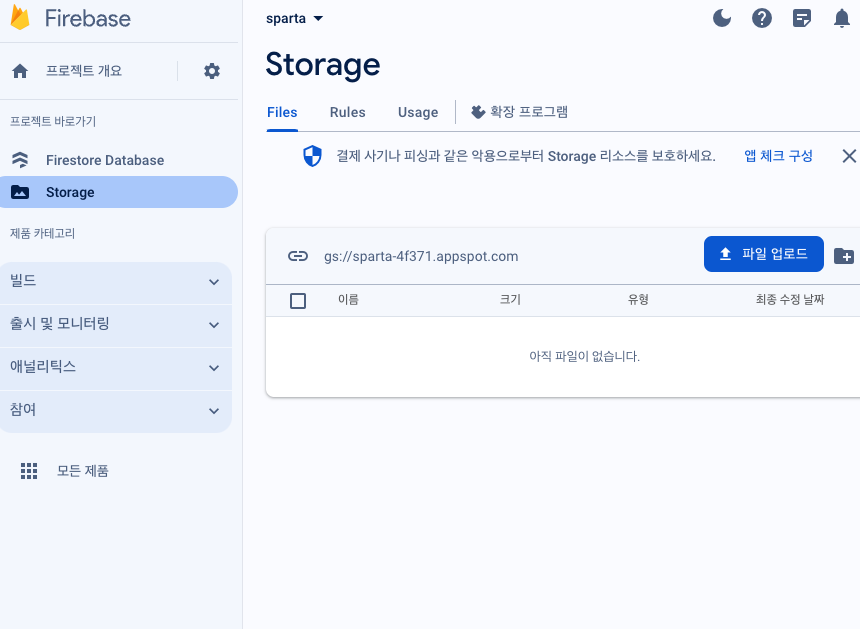This screenshot has height=629, width=860.
Task: Click the Firebase wordmark text
Action: (88, 19)
